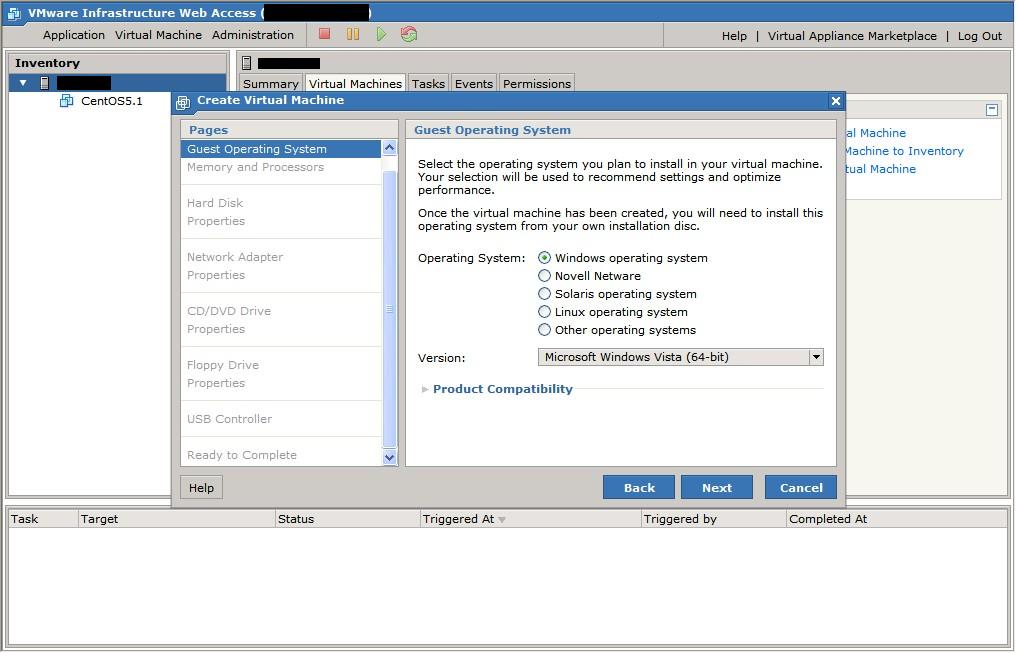Click the red Power Off stop icon
The height and width of the screenshot is (653, 1016).
[x=325, y=34]
